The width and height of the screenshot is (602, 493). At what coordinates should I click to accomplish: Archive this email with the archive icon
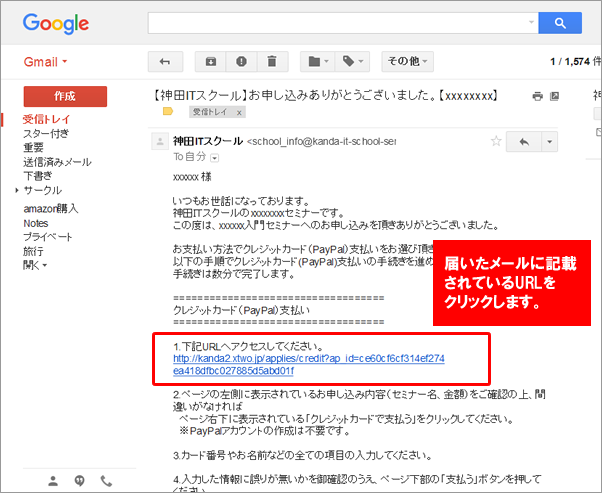[210, 61]
